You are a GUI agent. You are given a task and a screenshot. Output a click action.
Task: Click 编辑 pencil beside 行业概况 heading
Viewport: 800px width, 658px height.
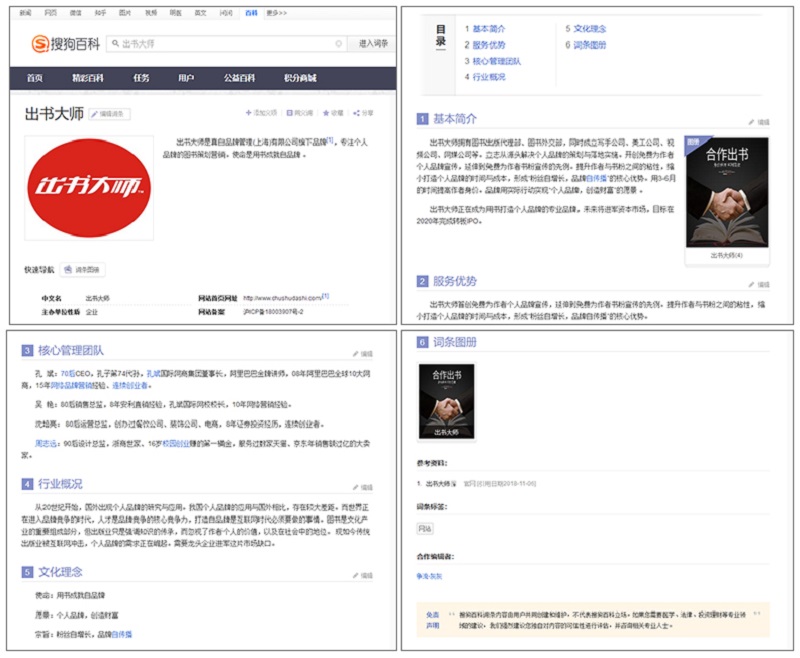(x=356, y=487)
